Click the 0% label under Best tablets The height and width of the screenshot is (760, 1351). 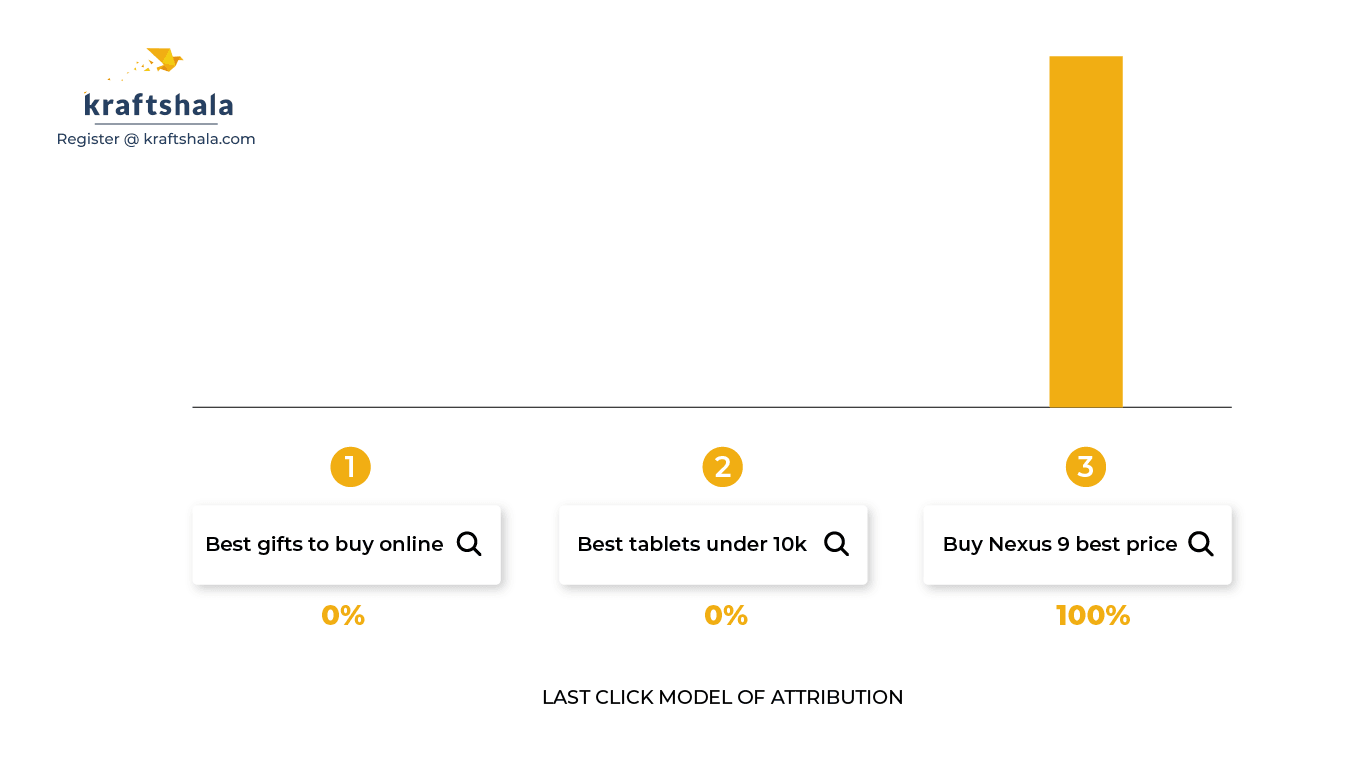(726, 615)
